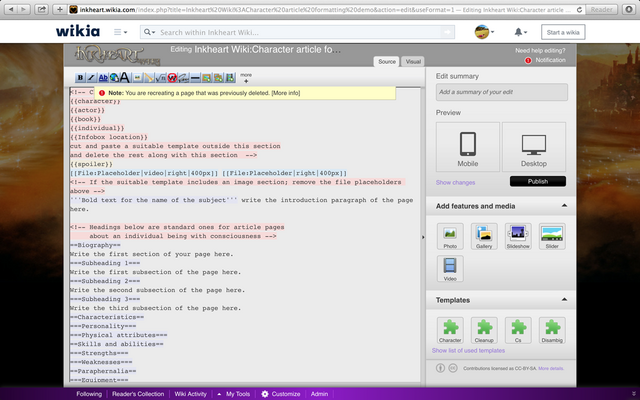
Task: Add a Video from the features panel
Action: click(x=450, y=269)
